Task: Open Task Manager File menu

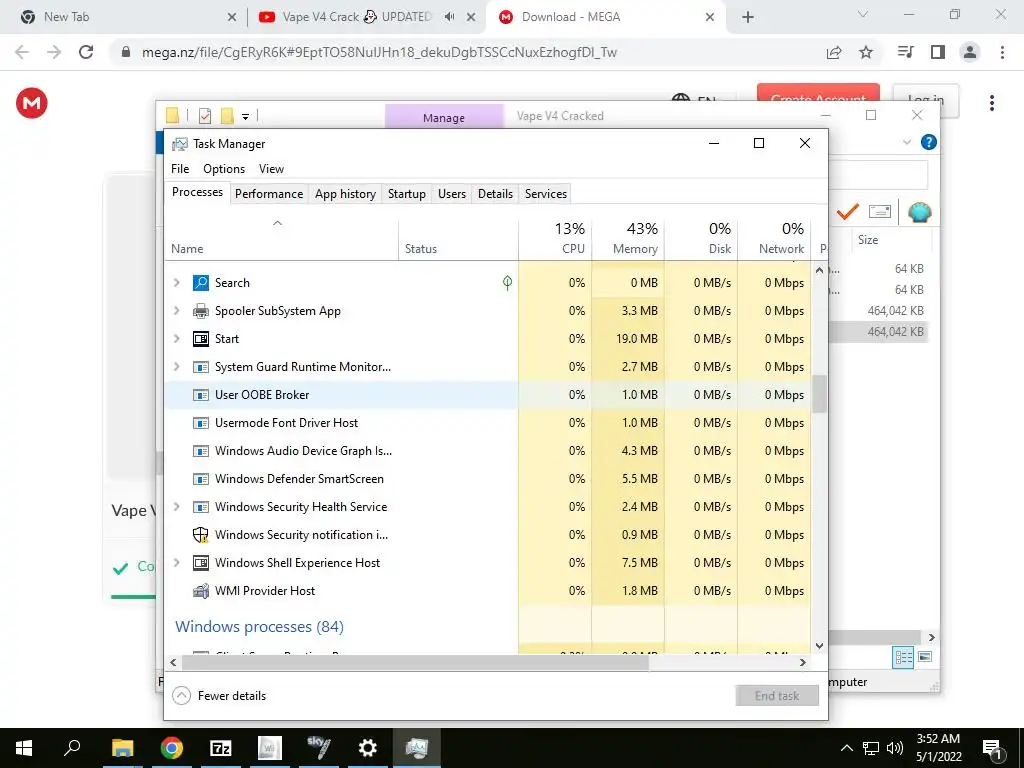Action: click(180, 168)
